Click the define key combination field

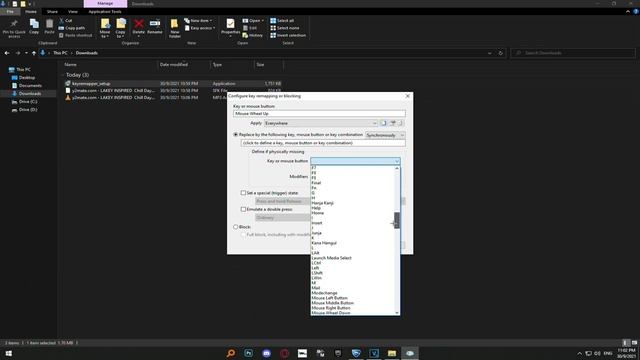pyautogui.click(x=323, y=143)
